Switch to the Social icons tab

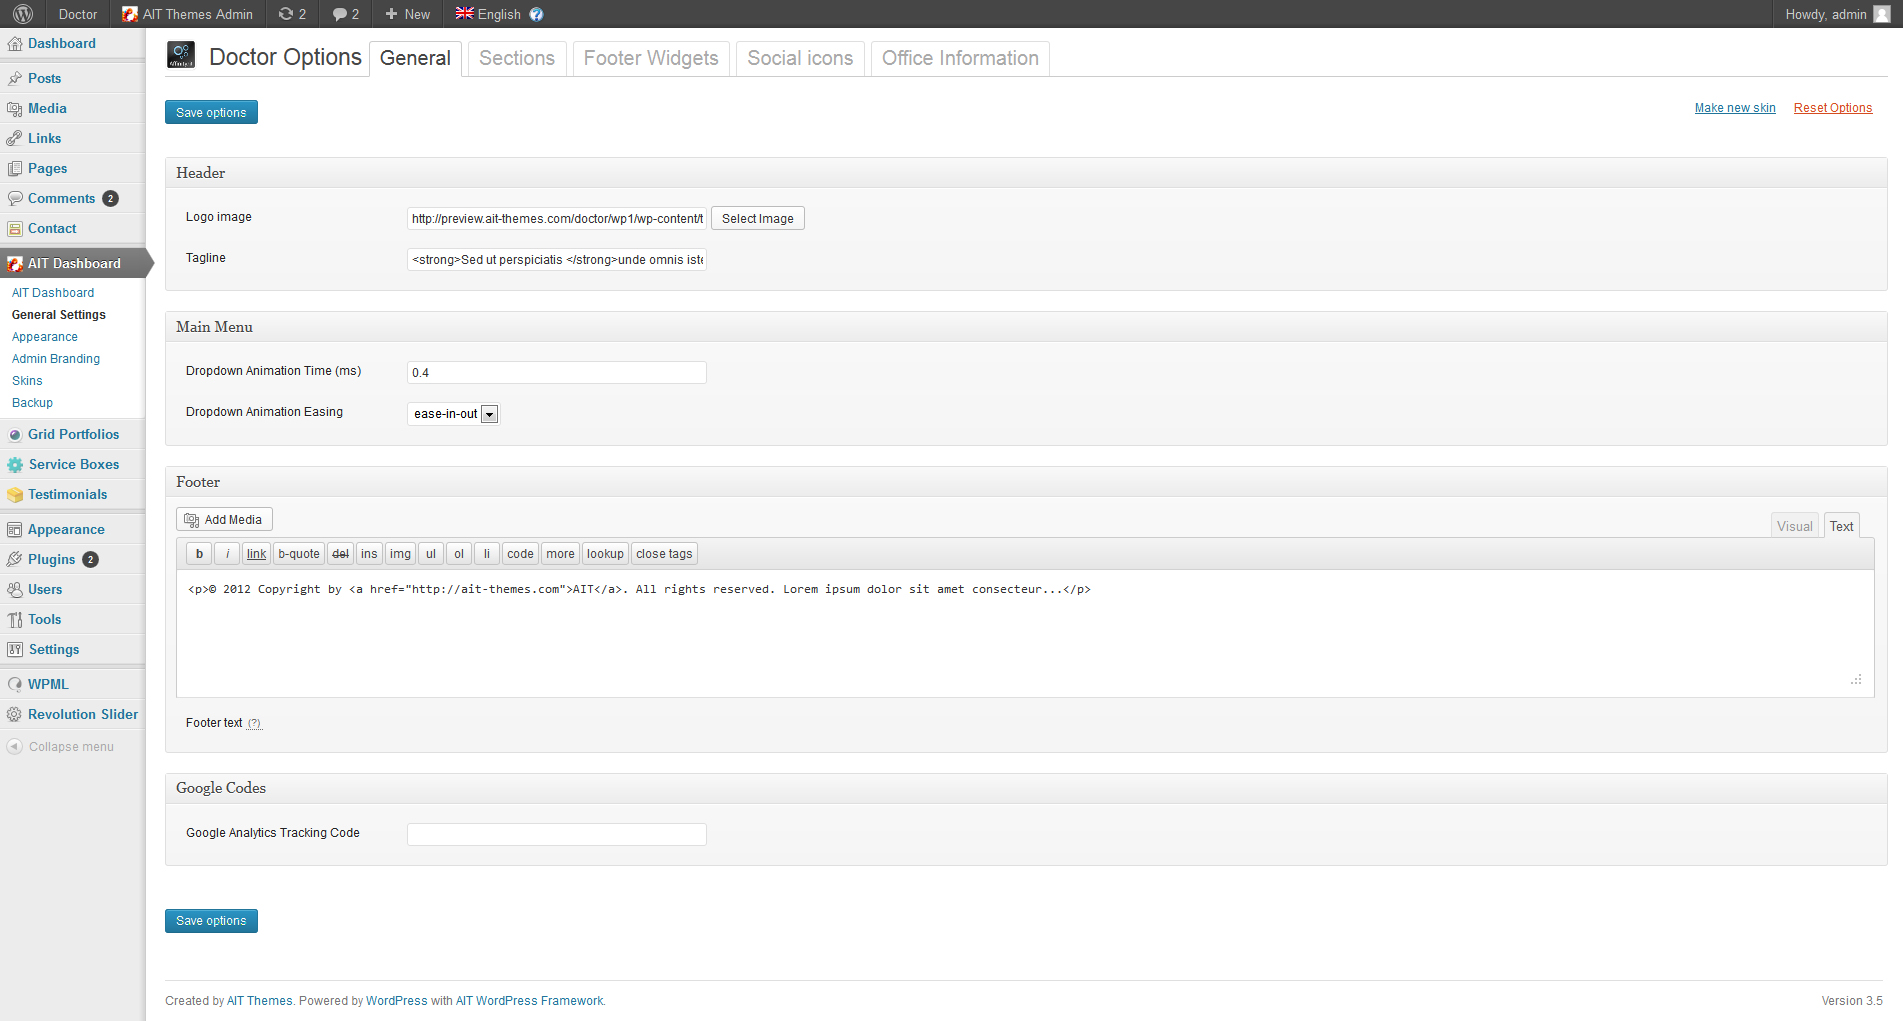point(800,58)
